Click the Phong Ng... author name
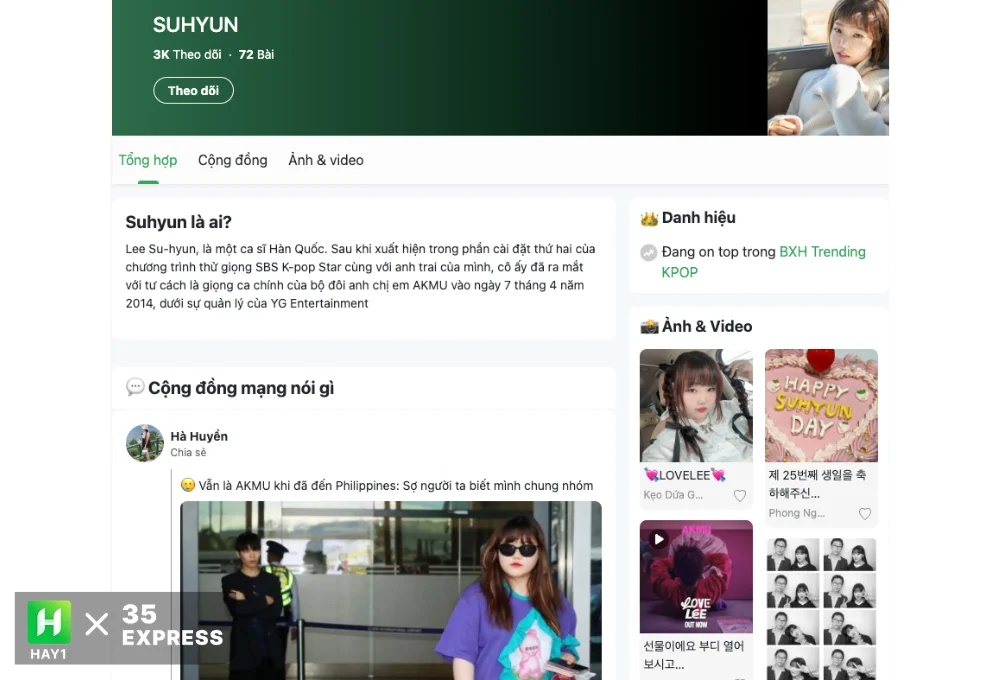1000x680 pixels. (797, 513)
